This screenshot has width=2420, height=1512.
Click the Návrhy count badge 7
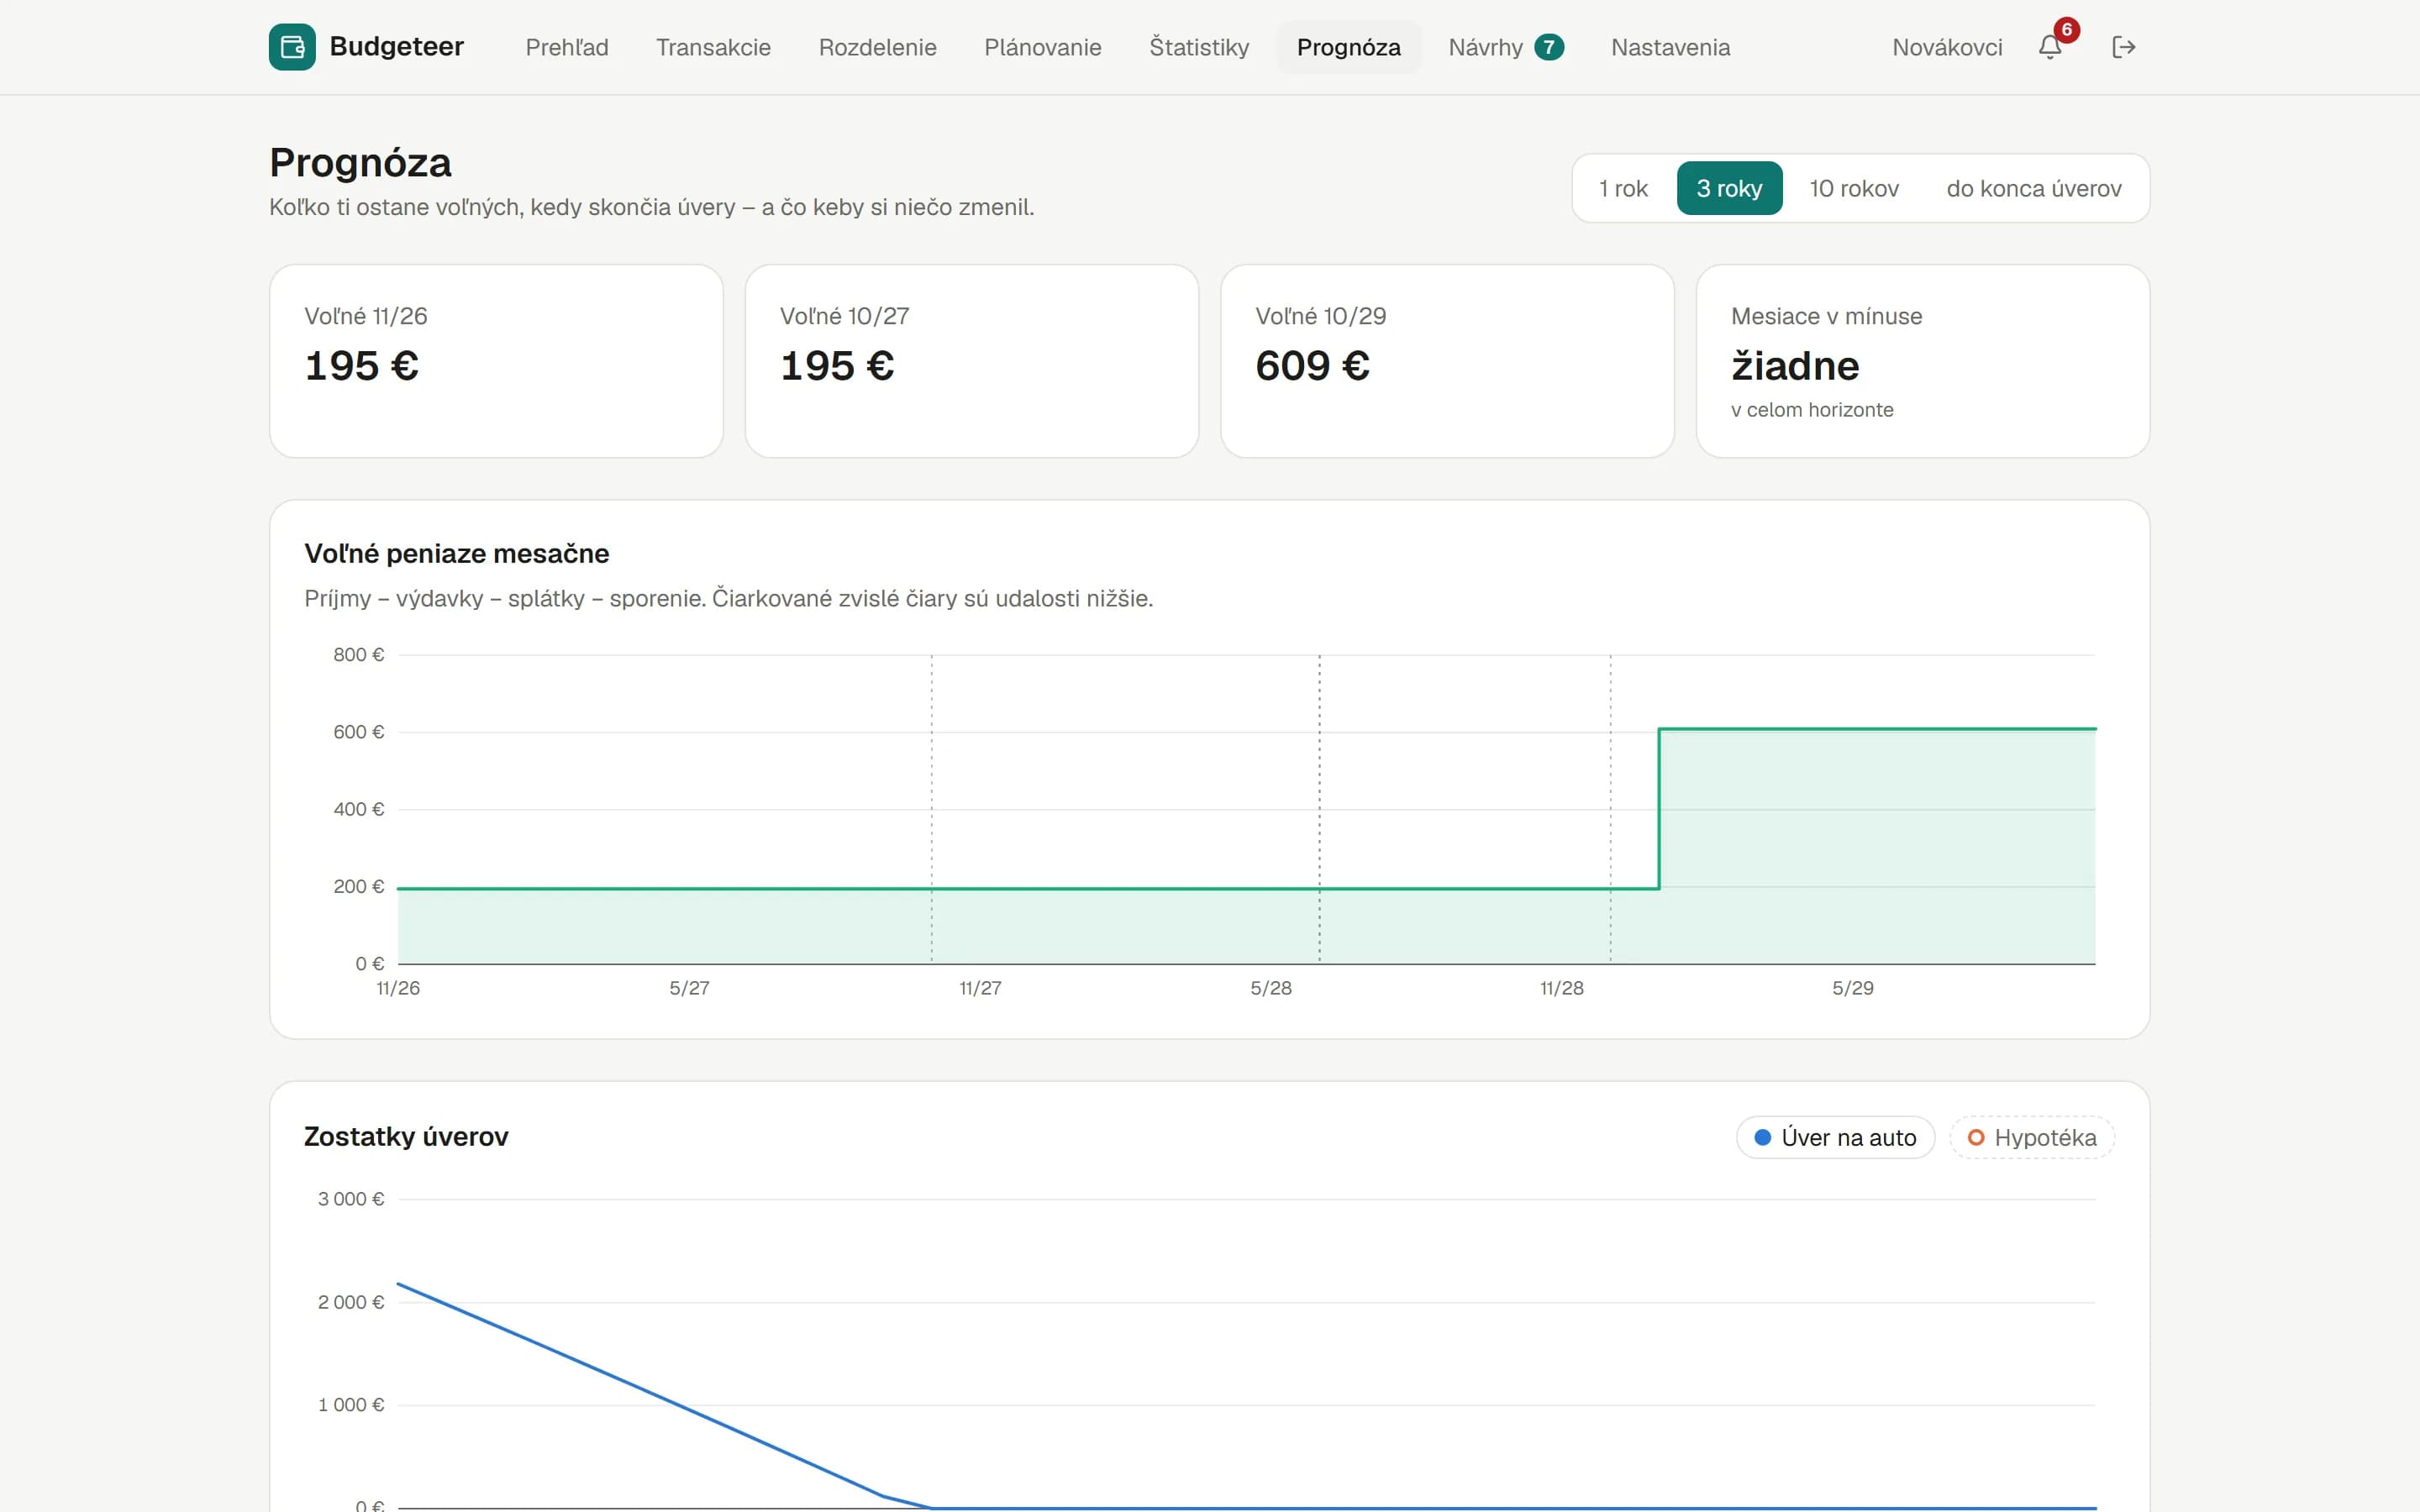click(x=1549, y=47)
